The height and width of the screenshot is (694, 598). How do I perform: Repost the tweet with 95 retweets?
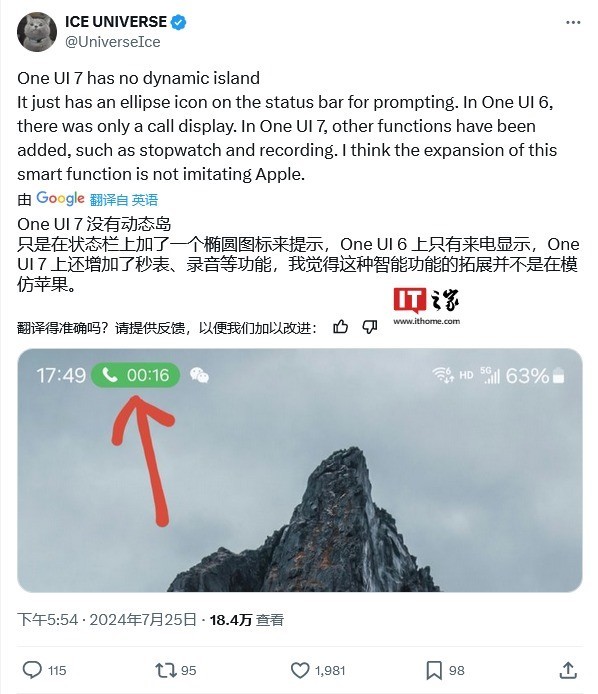click(175, 670)
